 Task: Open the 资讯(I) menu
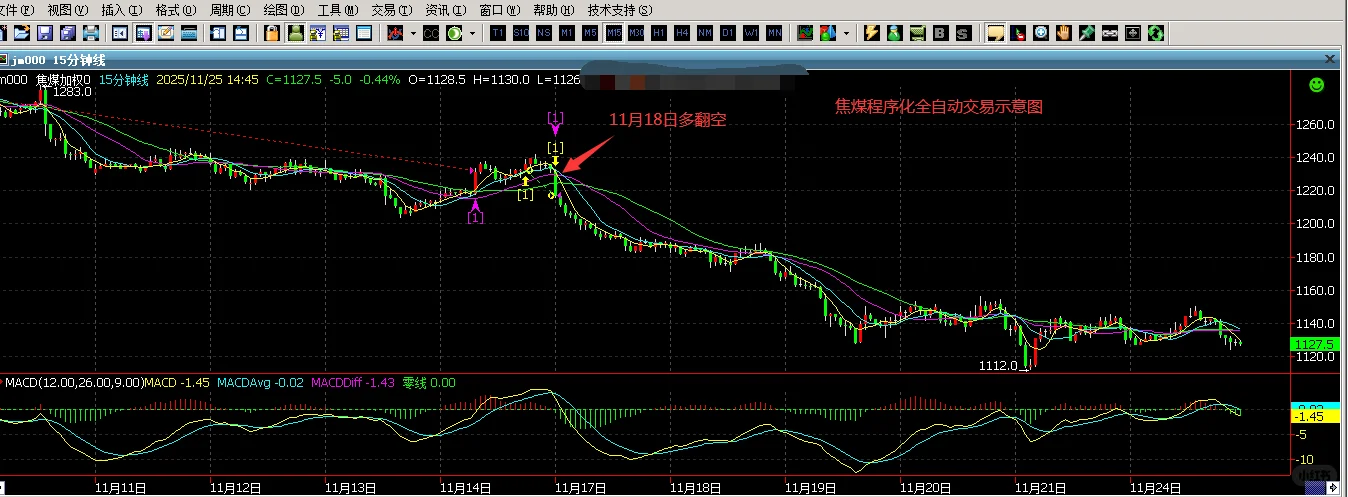(445, 10)
